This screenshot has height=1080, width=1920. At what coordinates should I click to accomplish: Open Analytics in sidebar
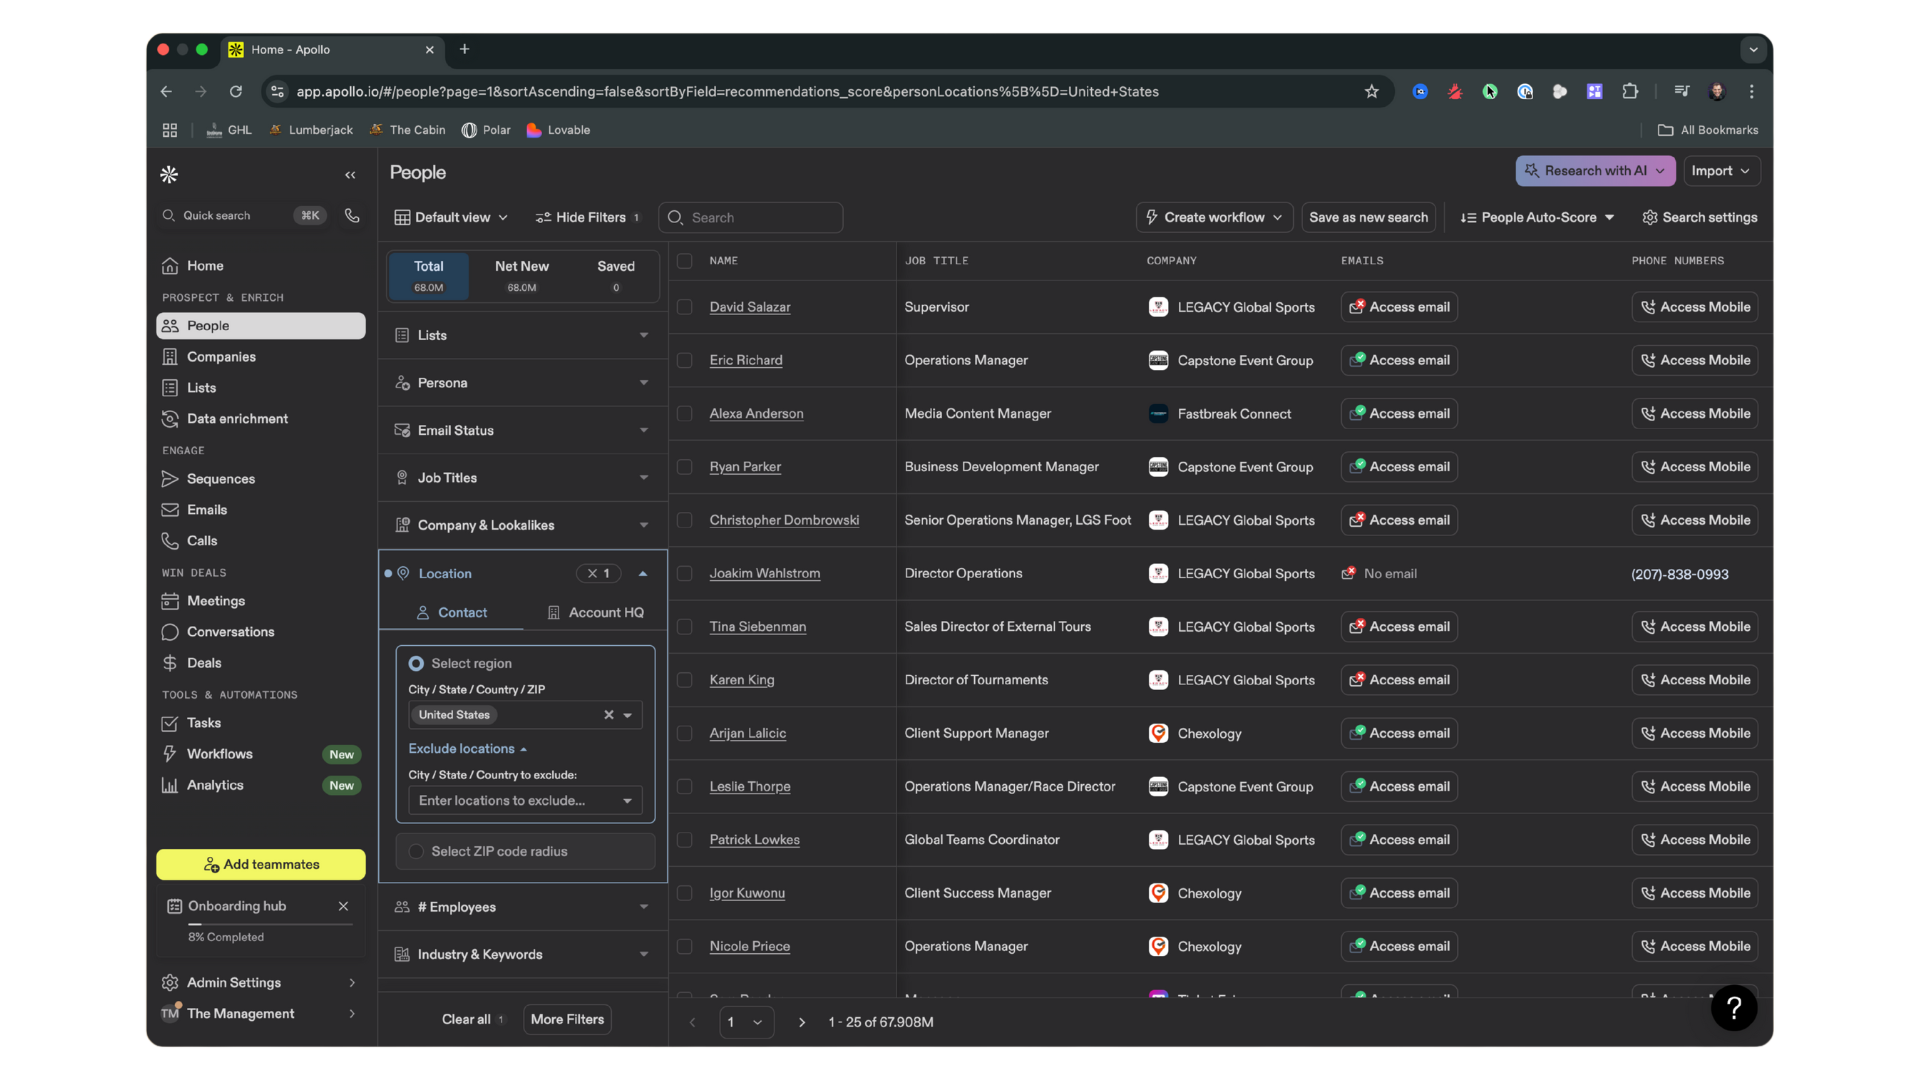(x=261, y=785)
